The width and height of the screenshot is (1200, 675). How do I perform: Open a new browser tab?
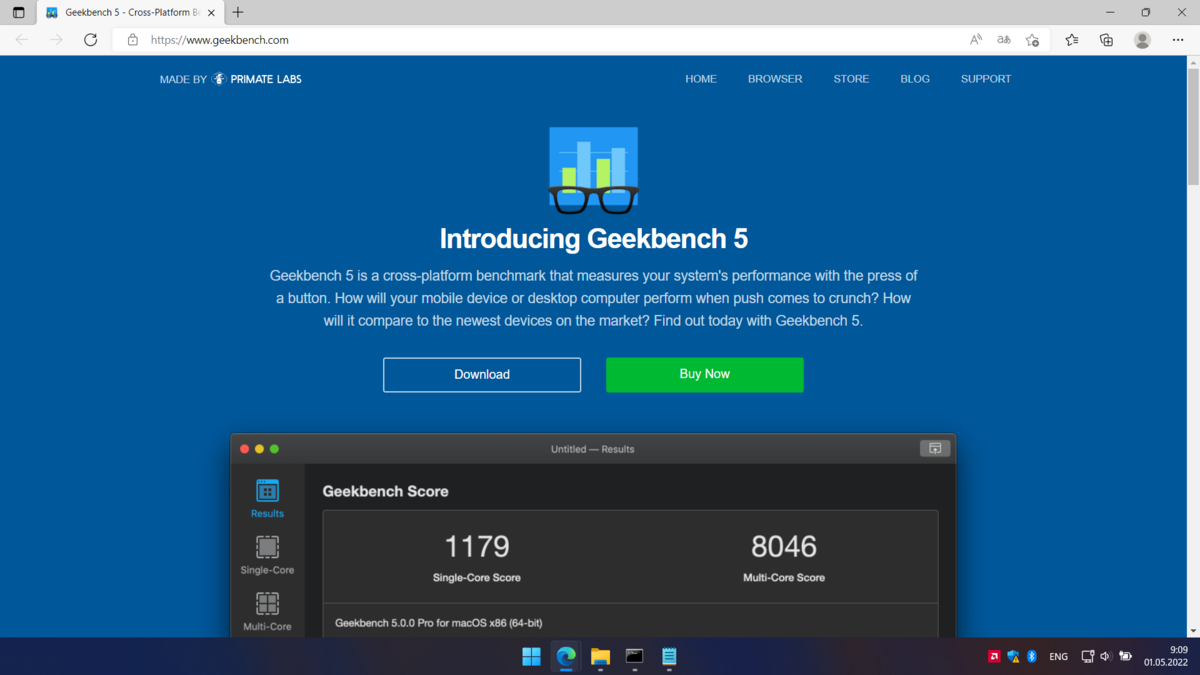tap(237, 13)
